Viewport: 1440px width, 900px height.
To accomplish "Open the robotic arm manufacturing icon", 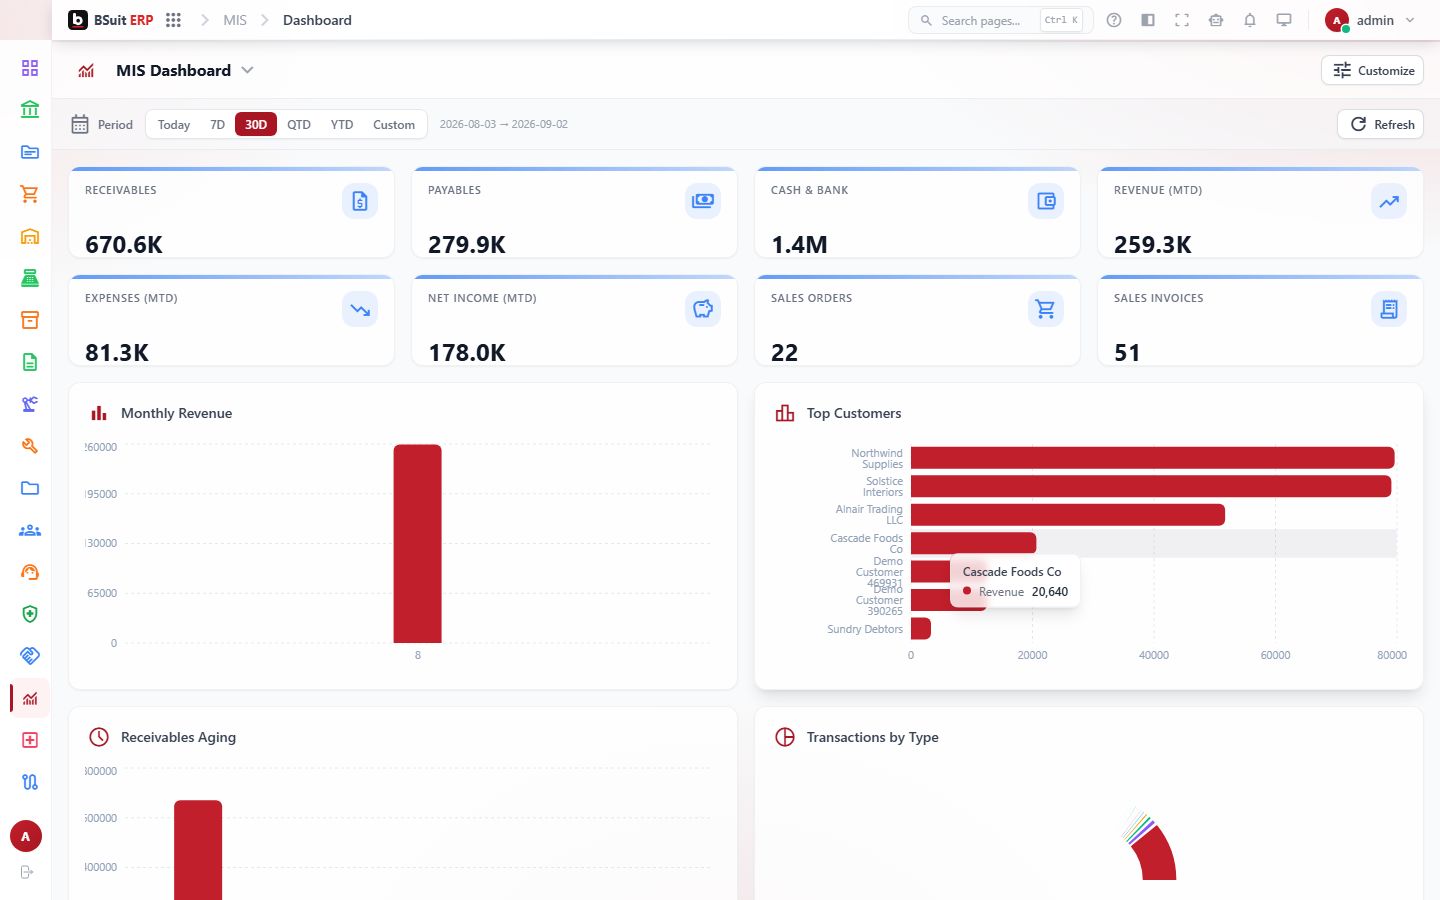I will (30, 404).
